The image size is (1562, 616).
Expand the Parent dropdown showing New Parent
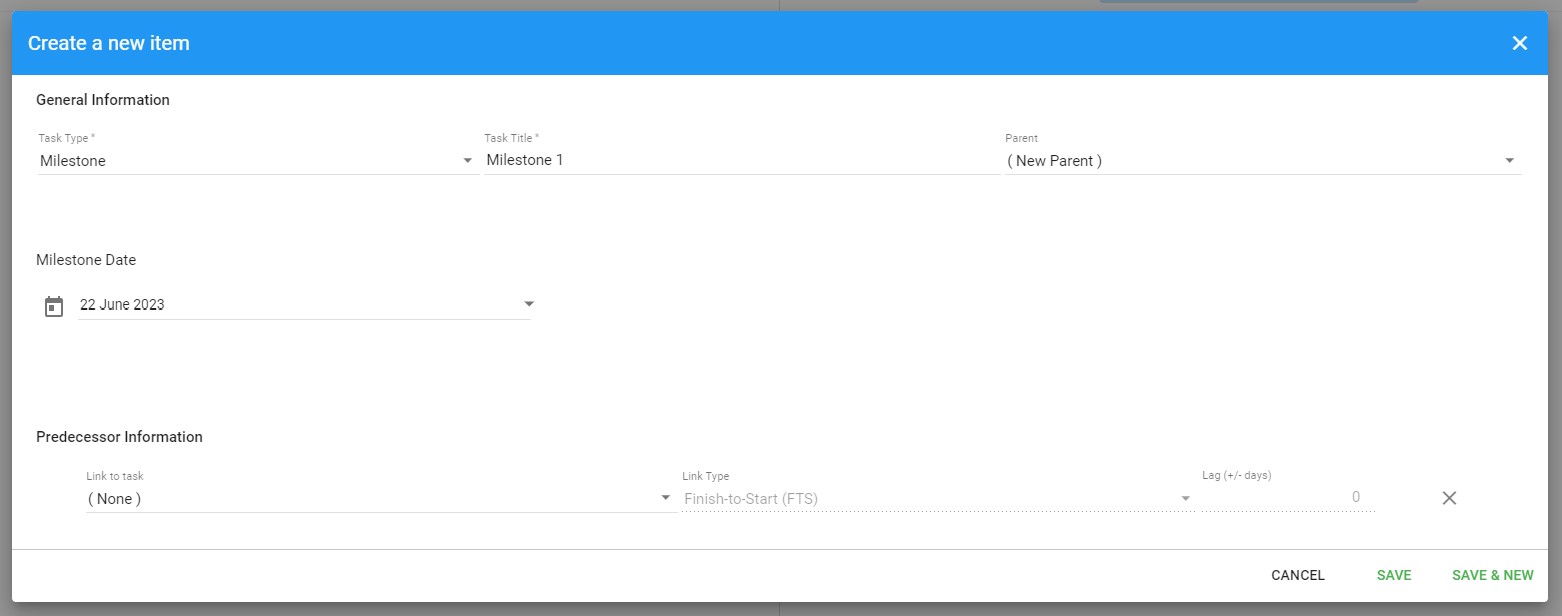(1263, 161)
